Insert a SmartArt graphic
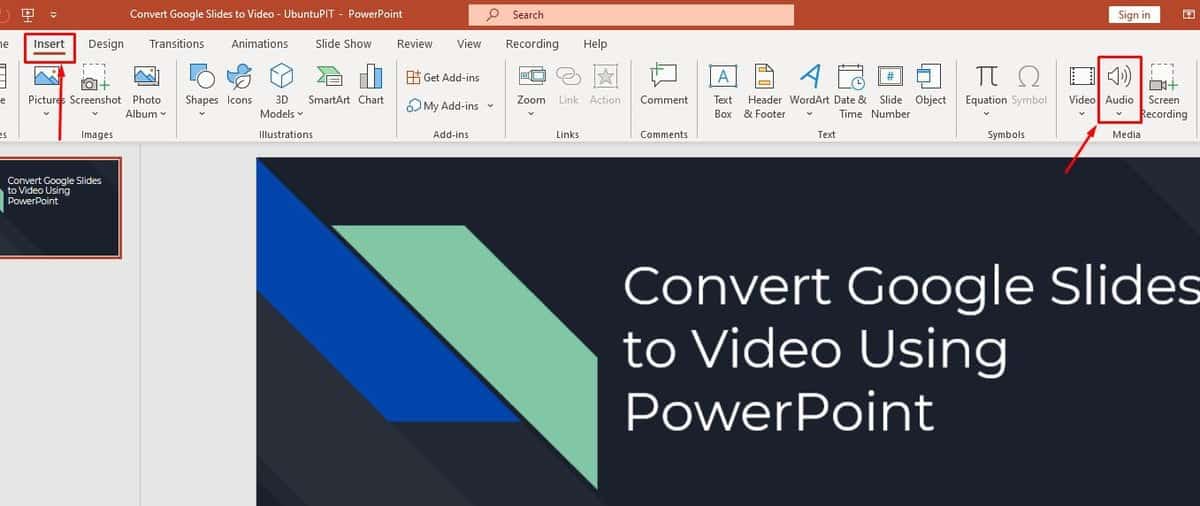The image size is (1200, 506). (x=328, y=85)
